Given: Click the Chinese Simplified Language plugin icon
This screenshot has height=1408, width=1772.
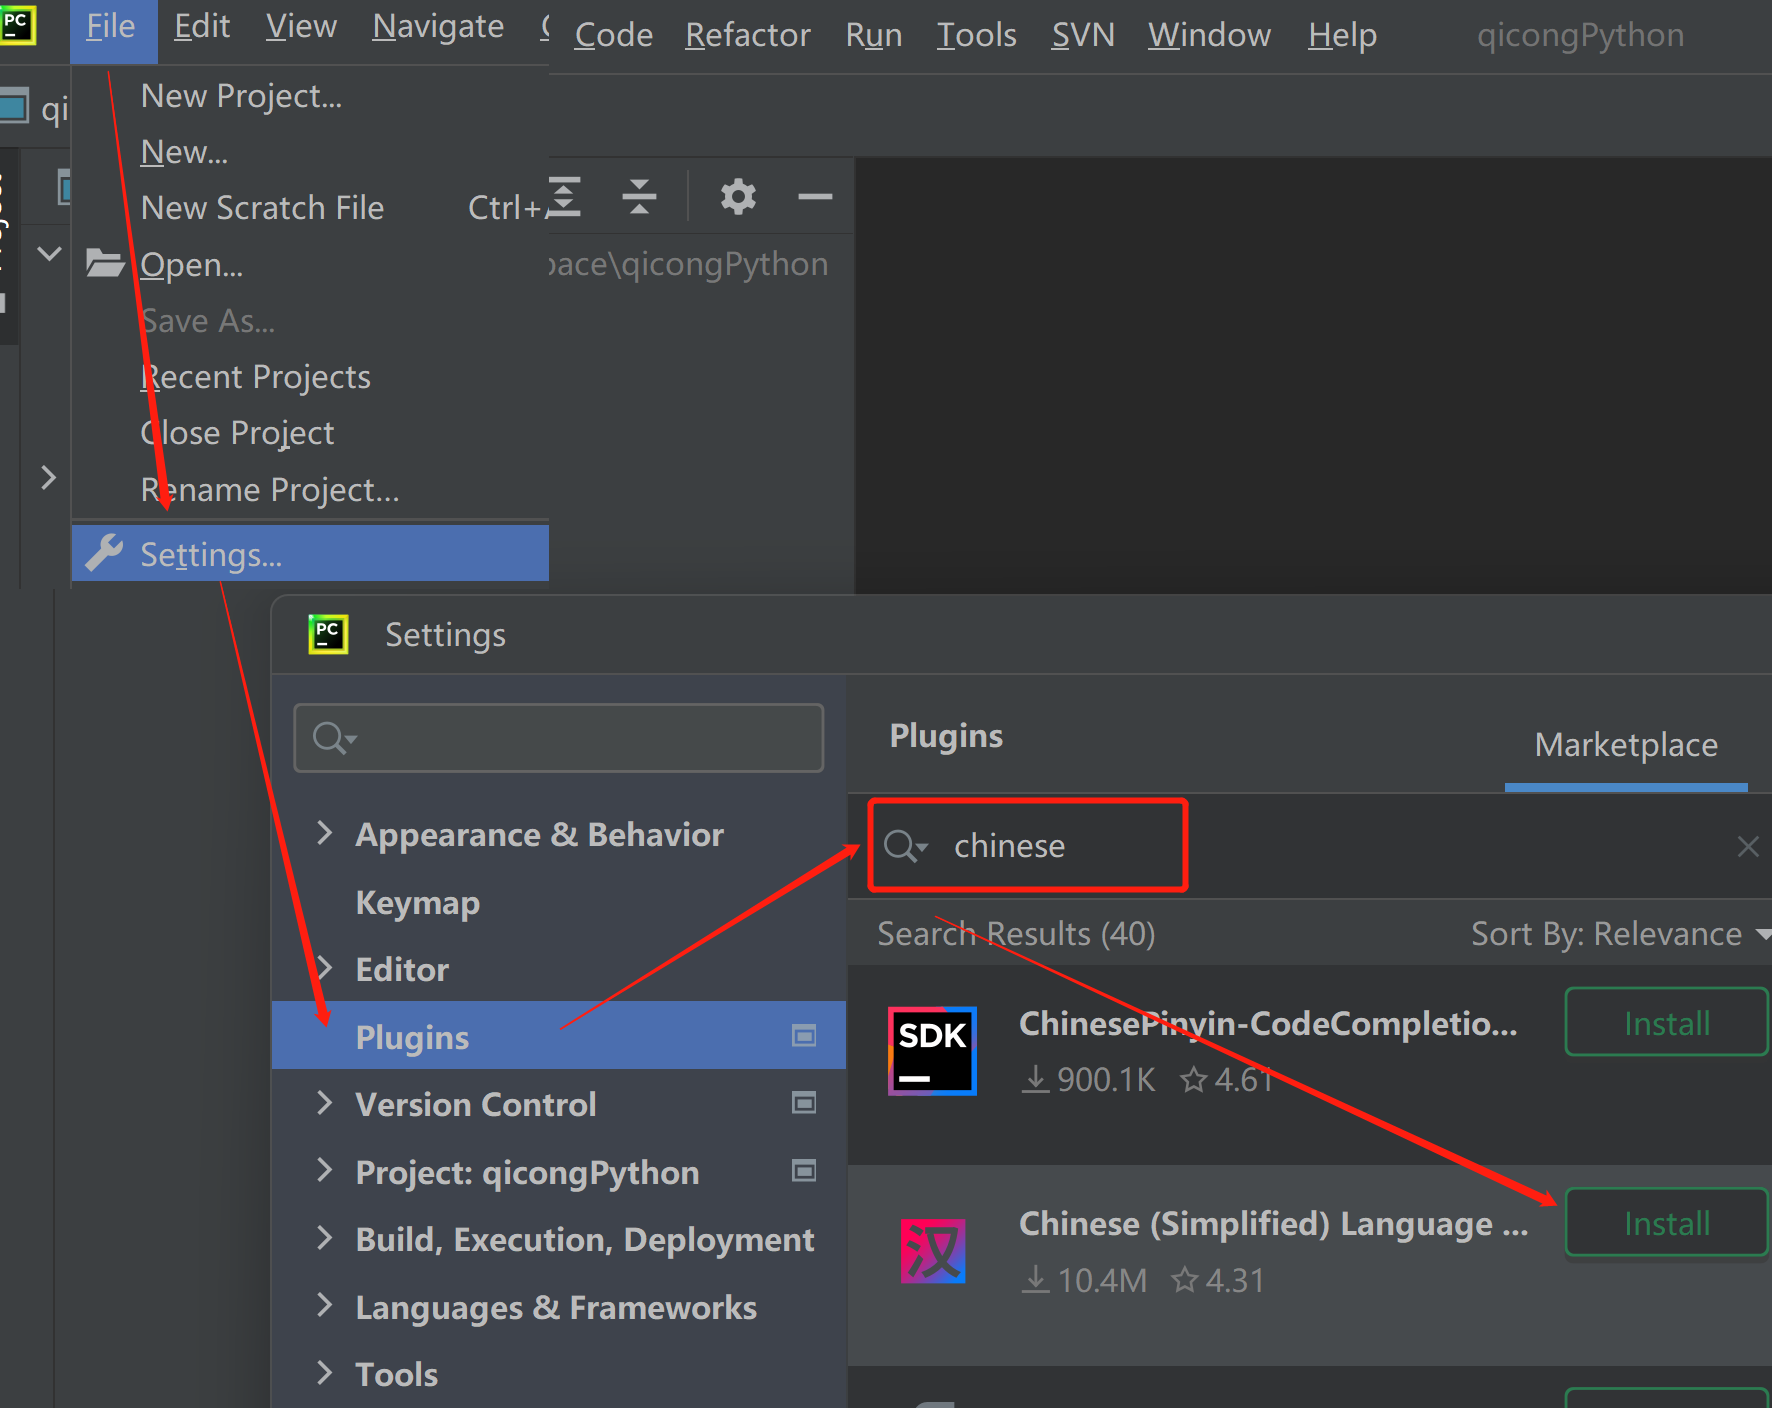Looking at the screenshot, I should pyautogui.click(x=932, y=1251).
